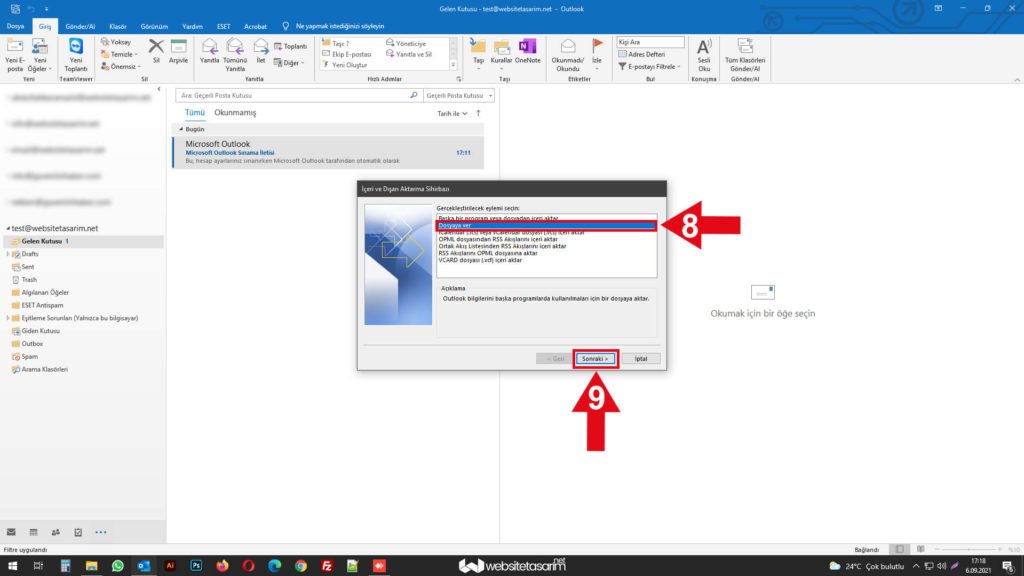Image resolution: width=1024 pixels, height=576 pixels.
Task: Select the Okunmamış filter tab
Action: pyautogui.click(x=235, y=113)
